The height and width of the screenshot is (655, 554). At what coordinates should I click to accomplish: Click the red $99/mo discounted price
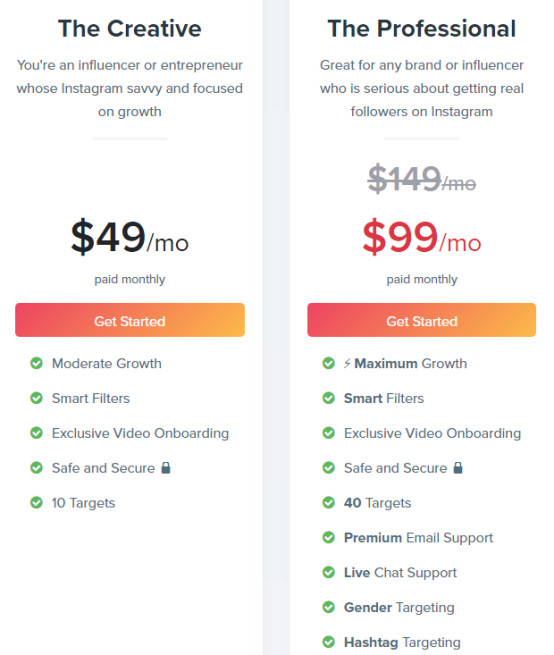tap(422, 237)
